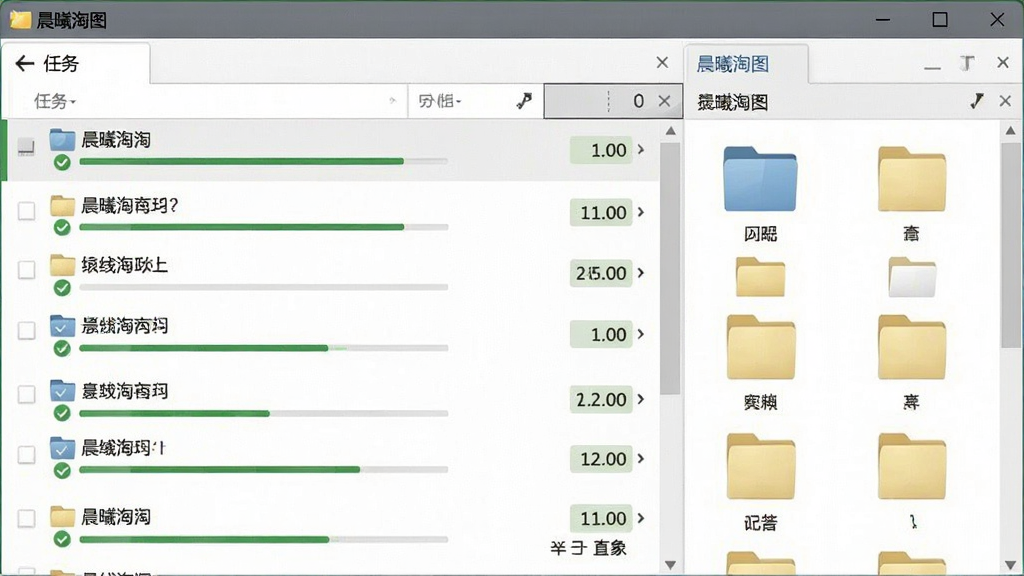Screen dimensions: 1024x576
Task: Click the pin icon in the right panel header
Action: 977,101
